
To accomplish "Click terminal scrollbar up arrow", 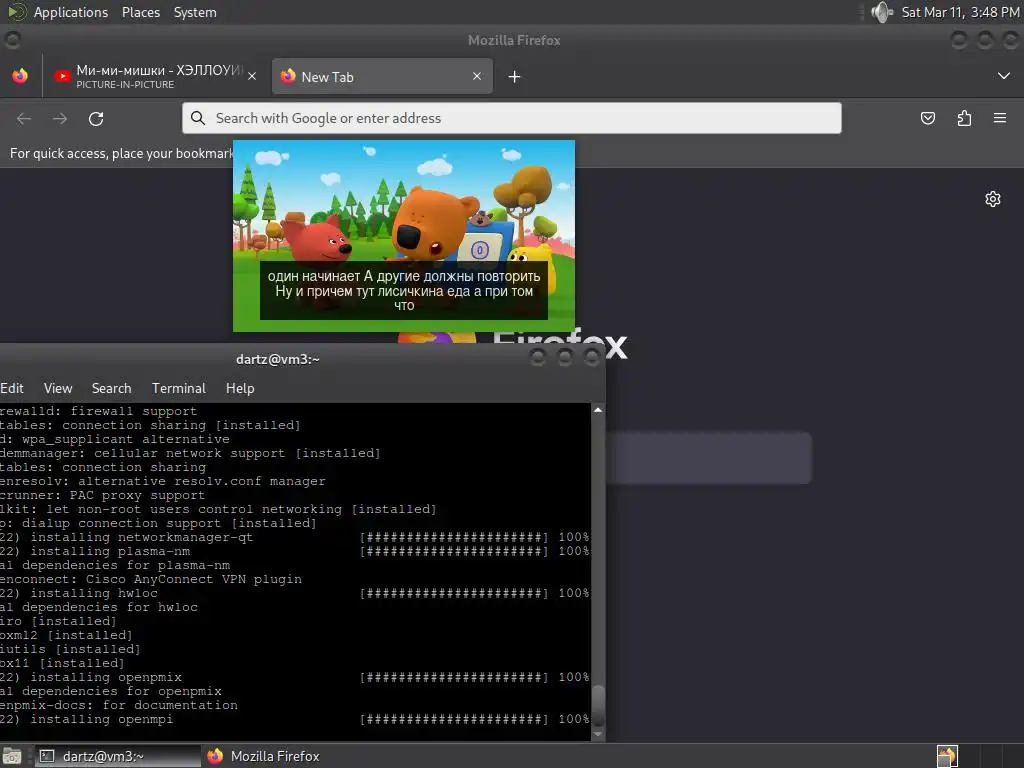I will [598, 410].
